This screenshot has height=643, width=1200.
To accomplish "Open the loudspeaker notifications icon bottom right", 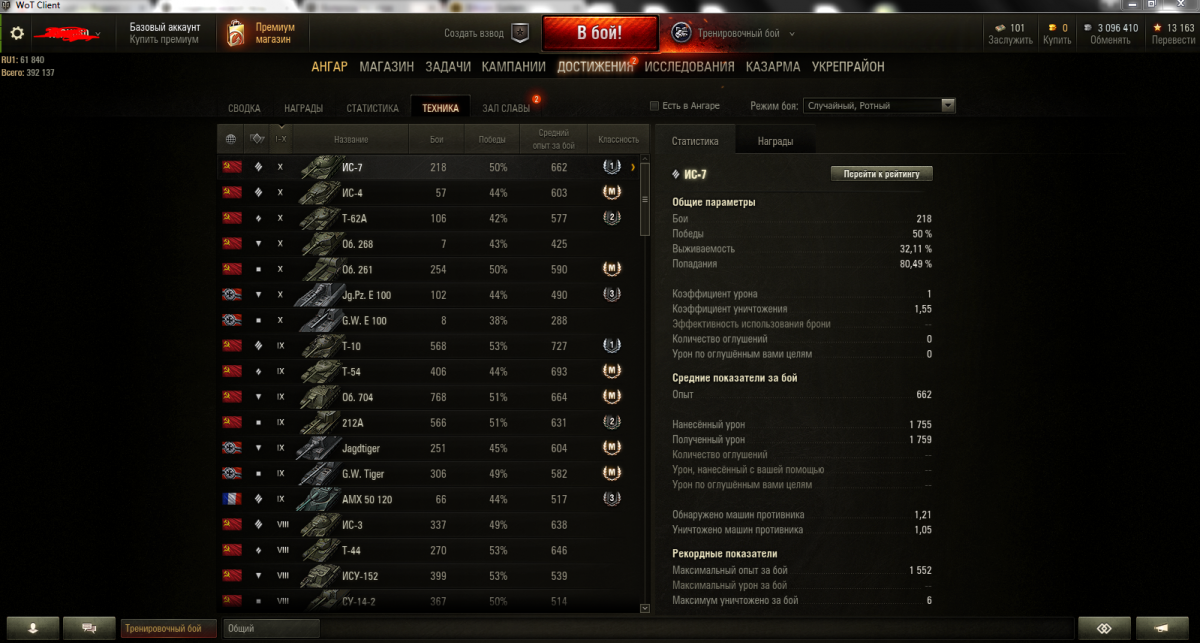I will coord(1163,628).
